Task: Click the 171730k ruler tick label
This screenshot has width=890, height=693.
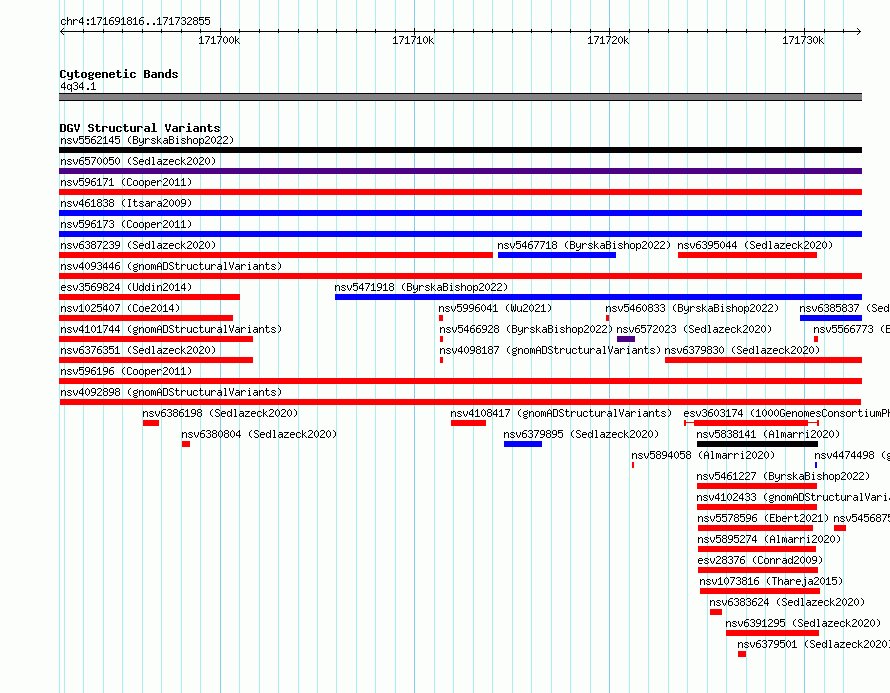Action: (803, 40)
